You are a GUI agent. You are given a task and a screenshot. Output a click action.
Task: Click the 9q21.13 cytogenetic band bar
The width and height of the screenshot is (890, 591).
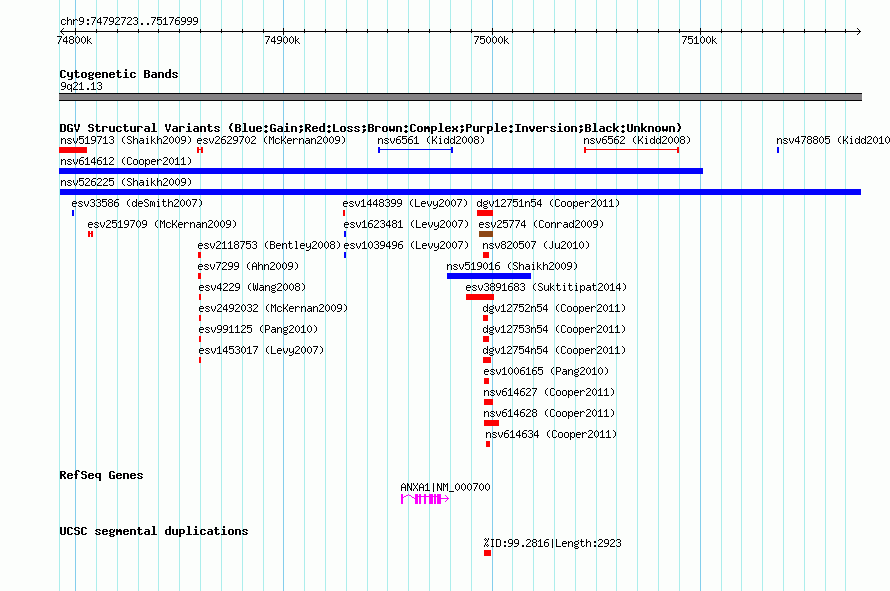click(x=460, y=97)
